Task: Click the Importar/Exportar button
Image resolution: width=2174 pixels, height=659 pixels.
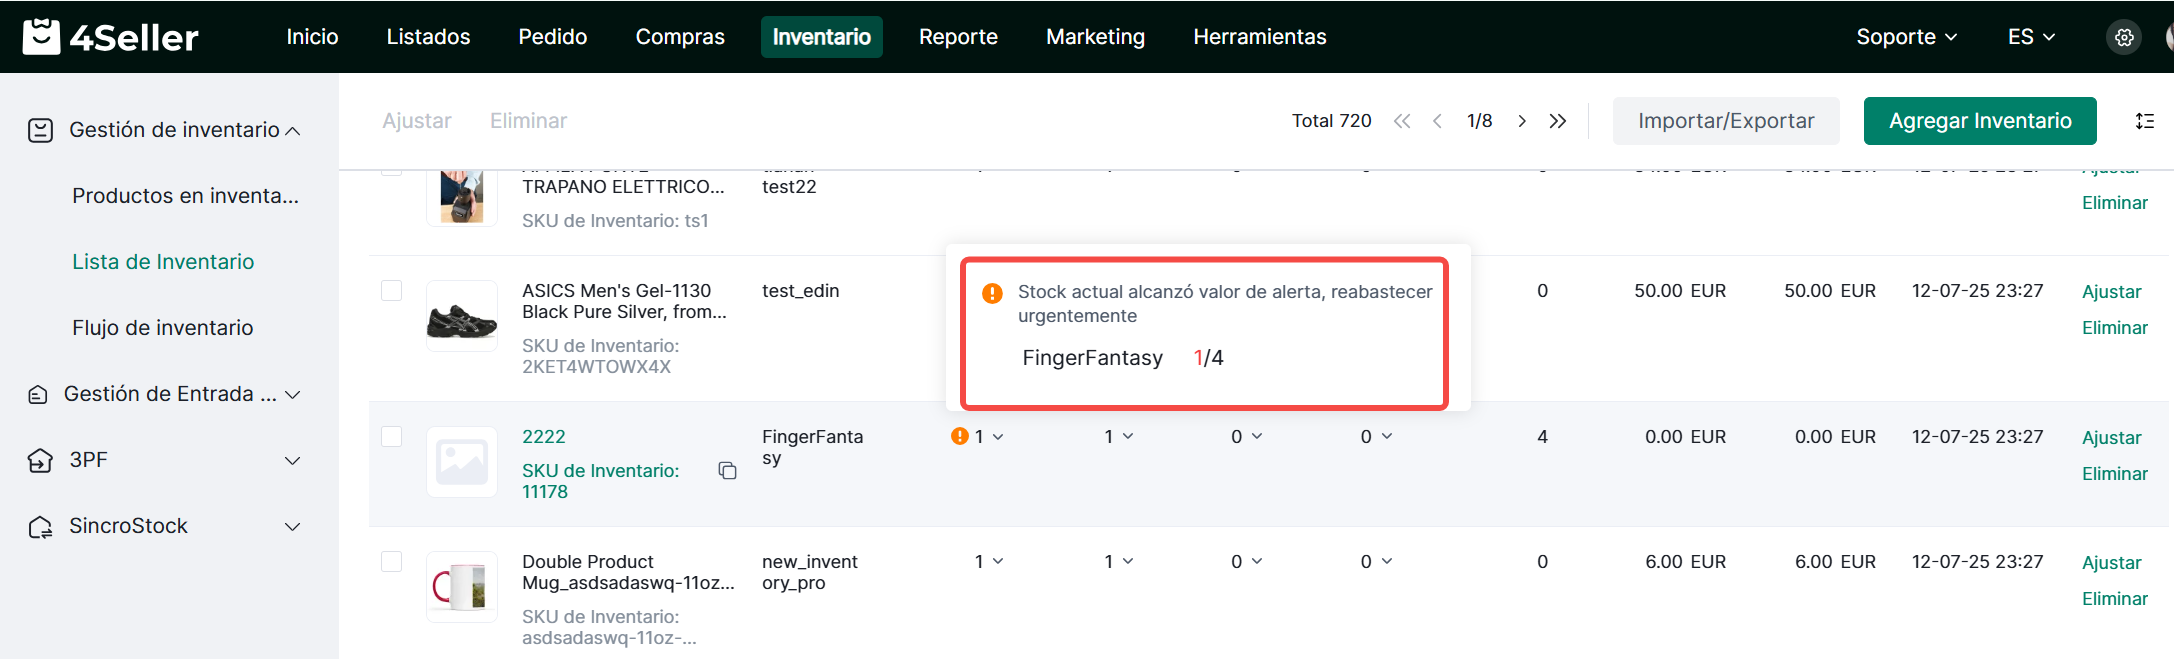Action: coord(1725,121)
